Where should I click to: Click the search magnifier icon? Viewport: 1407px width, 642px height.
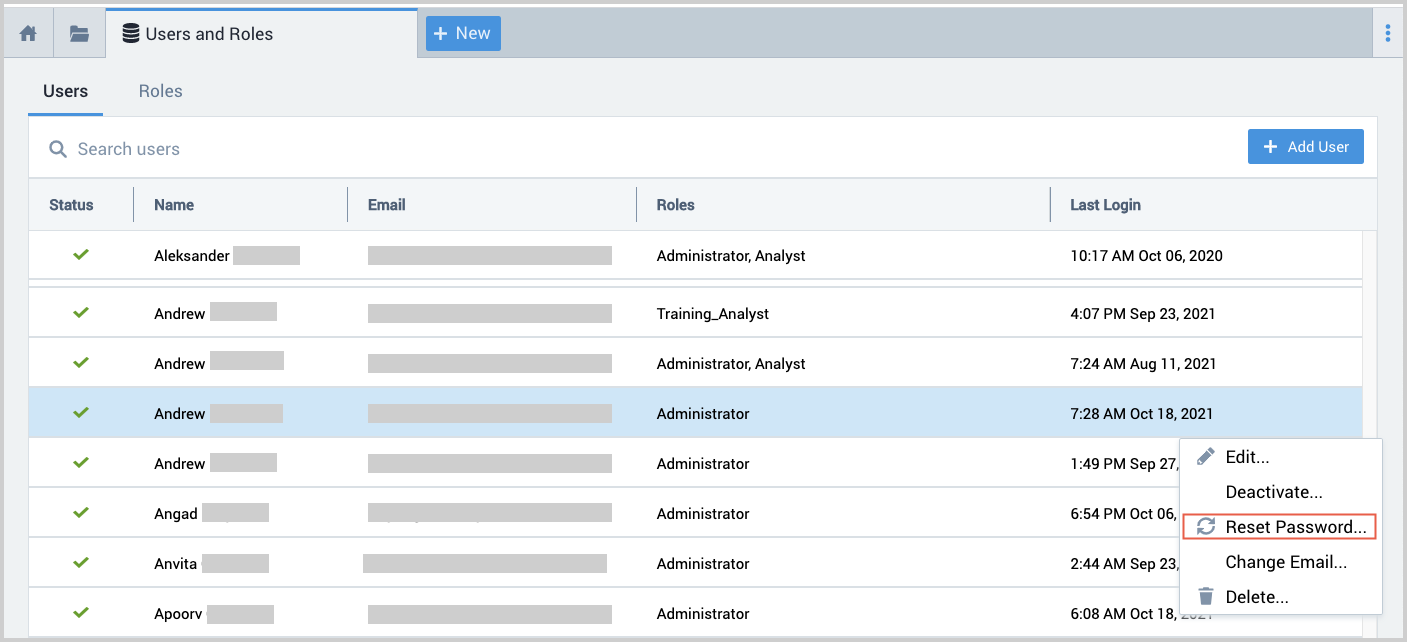point(59,149)
